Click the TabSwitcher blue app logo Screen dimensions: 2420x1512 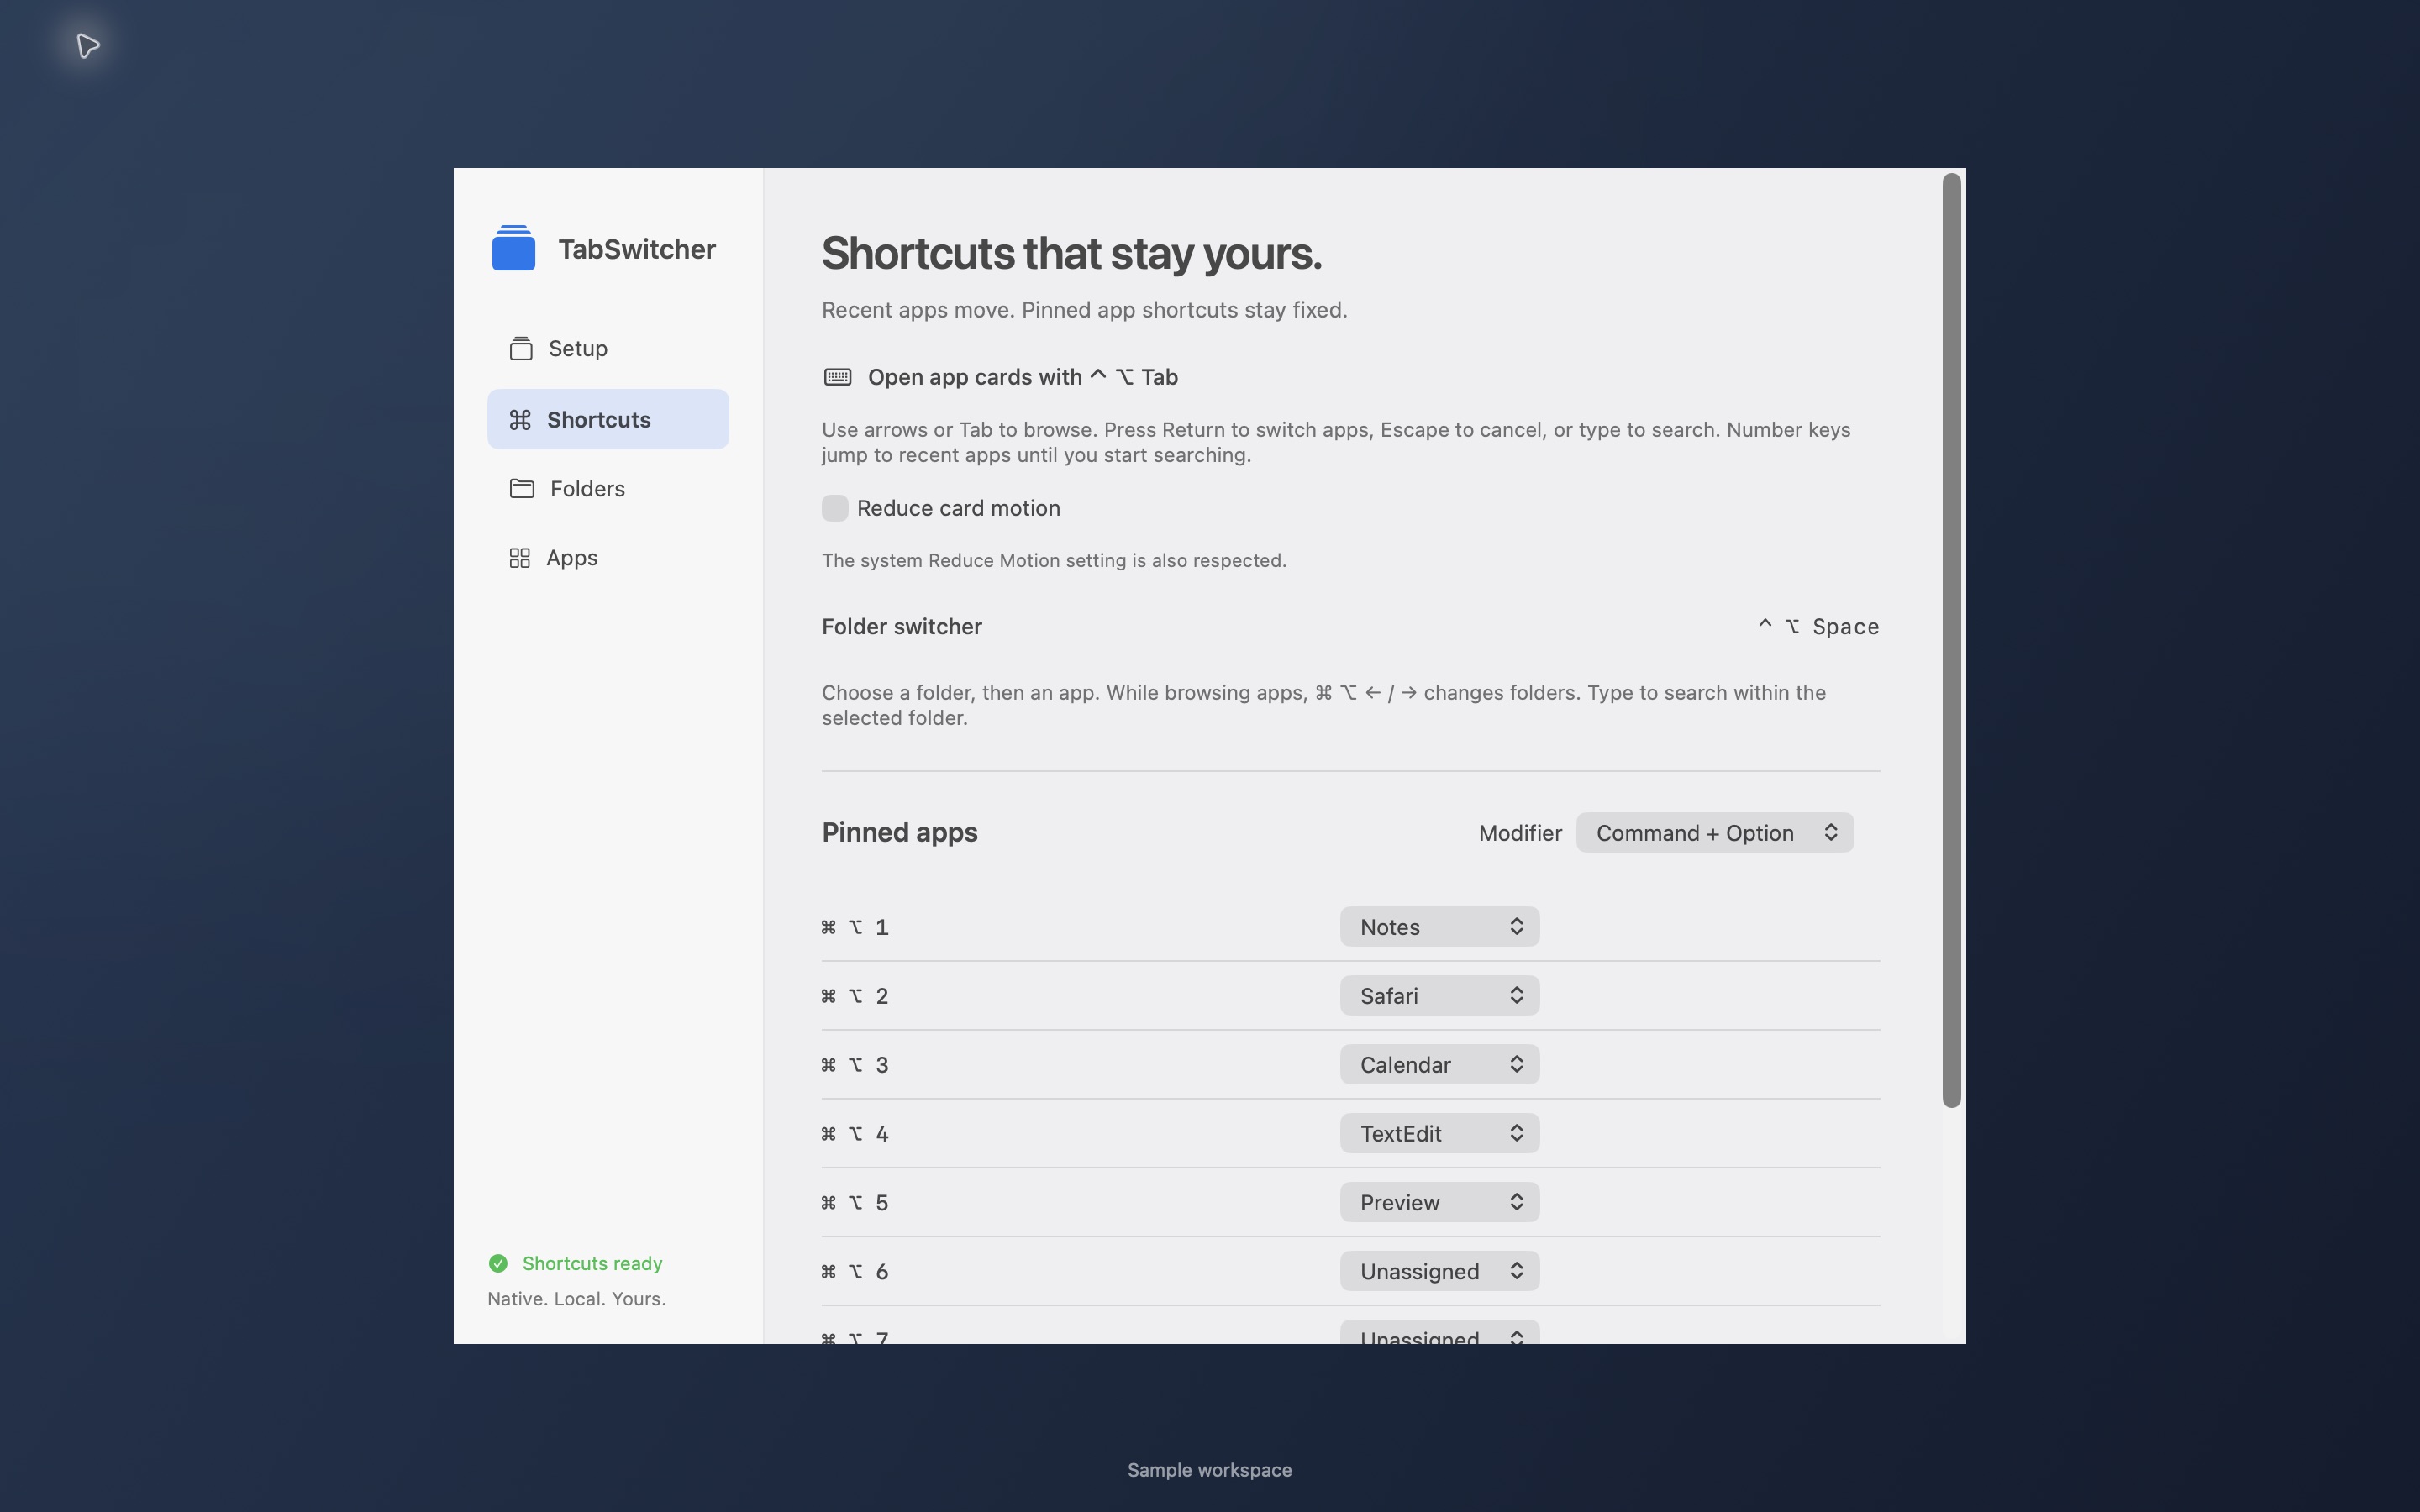point(513,248)
